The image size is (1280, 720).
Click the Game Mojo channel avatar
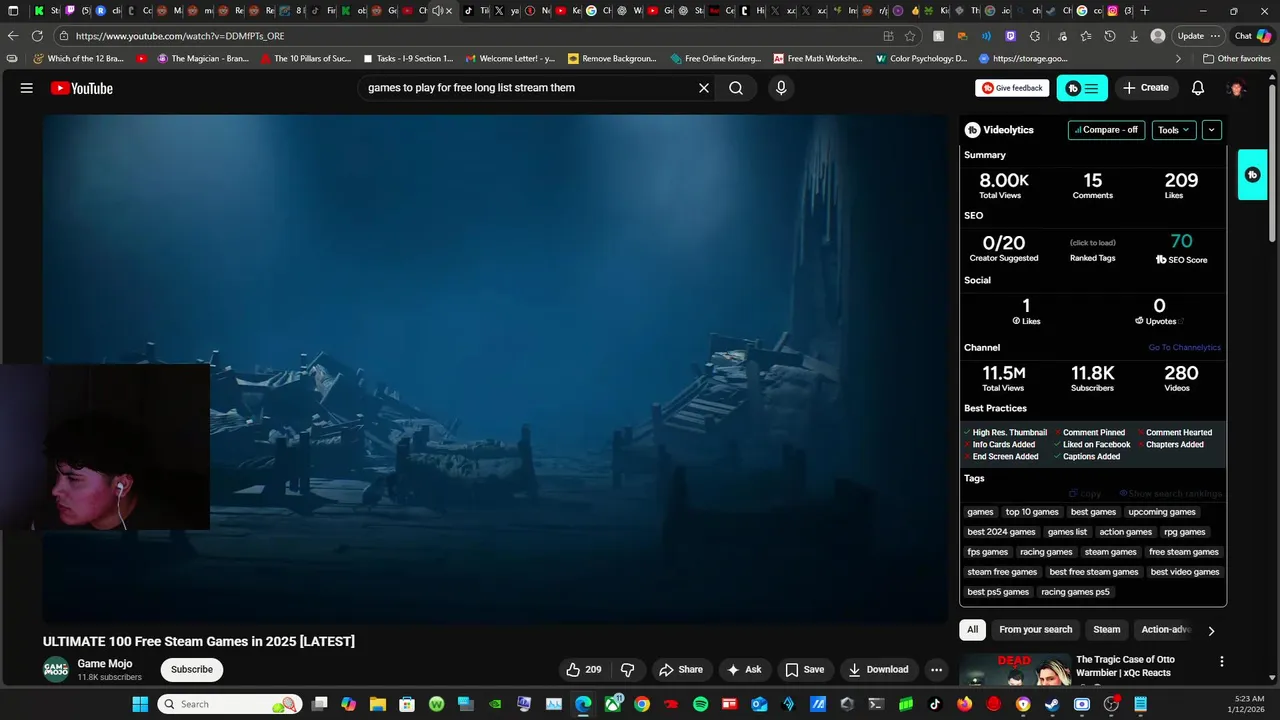[x=56, y=670]
